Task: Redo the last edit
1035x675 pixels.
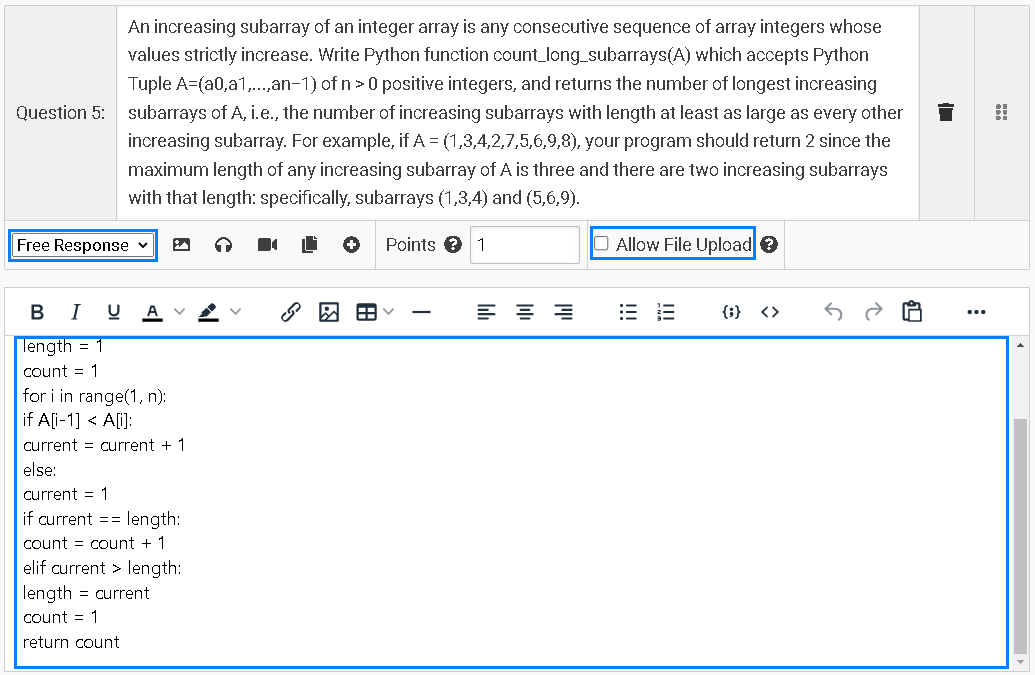Action: (873, 312)
